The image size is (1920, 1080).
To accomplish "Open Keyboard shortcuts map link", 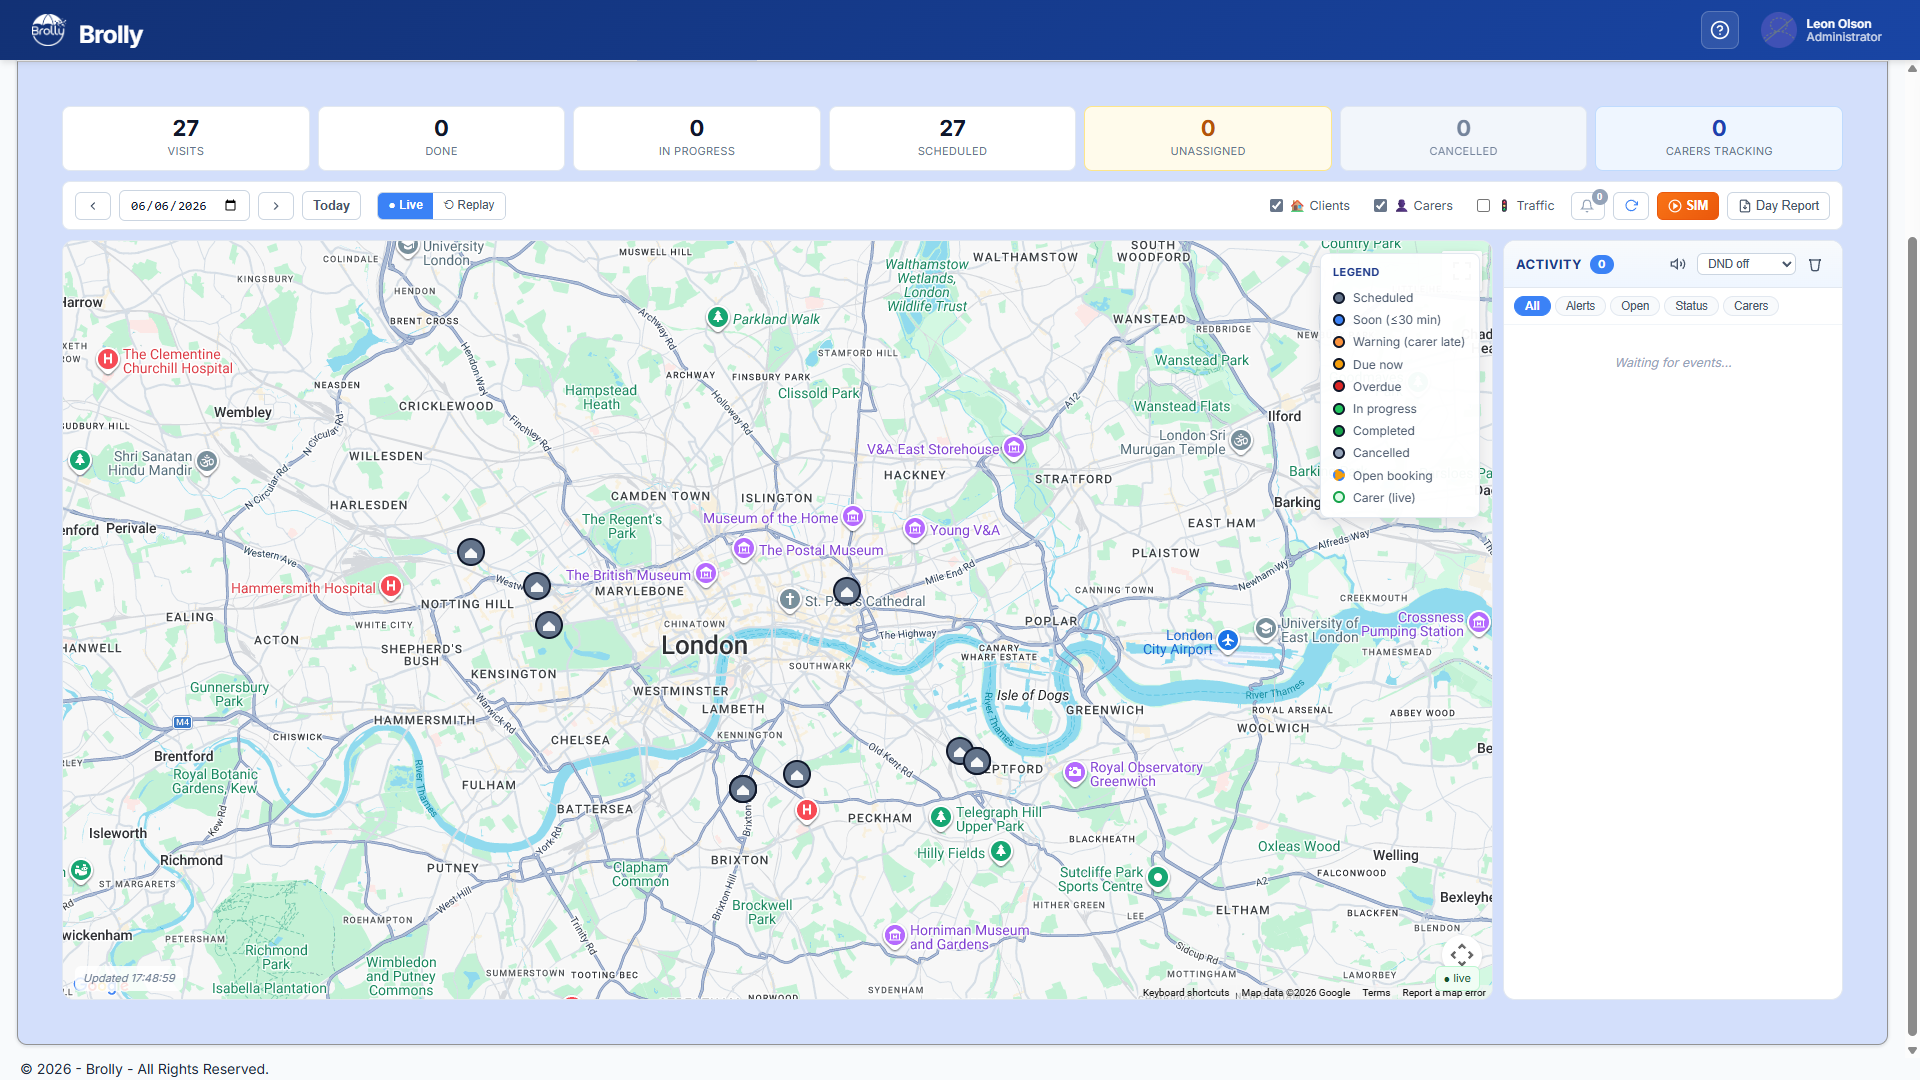I will [x=1185, y=993].
